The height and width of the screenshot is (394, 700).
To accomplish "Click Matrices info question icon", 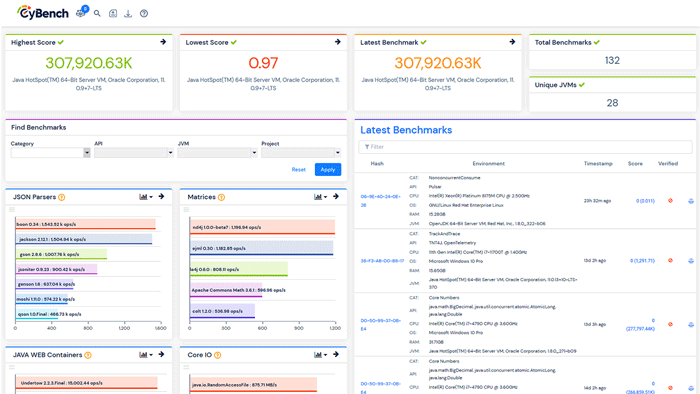I will coord(221,197).
